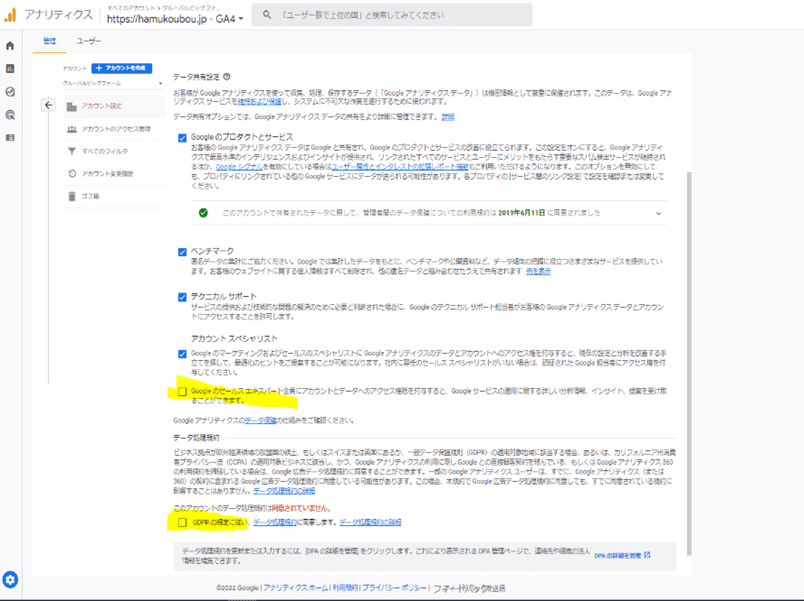The height and width of the screenshot is (601, 804).
Task: Open 利用規約 footer link
Action: (x=346, y=588)
